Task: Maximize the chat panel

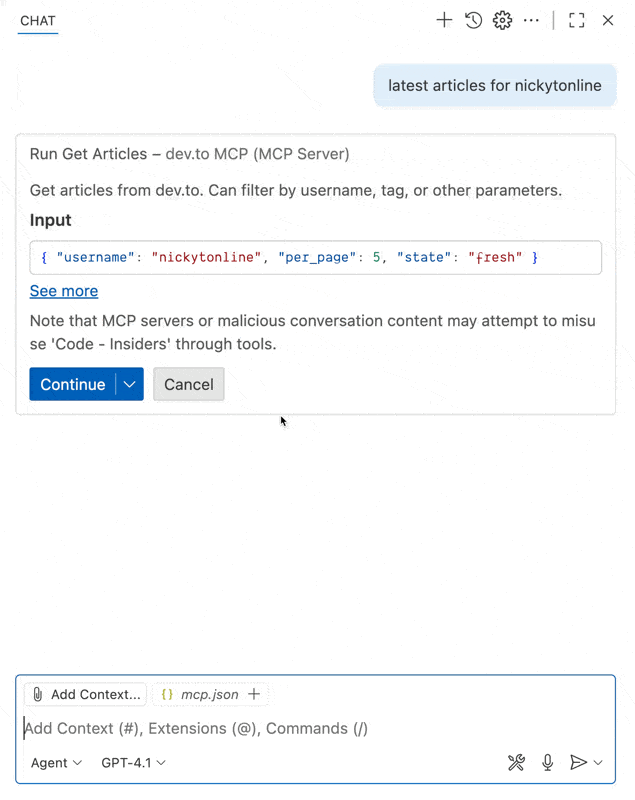Action: (576, 20)
